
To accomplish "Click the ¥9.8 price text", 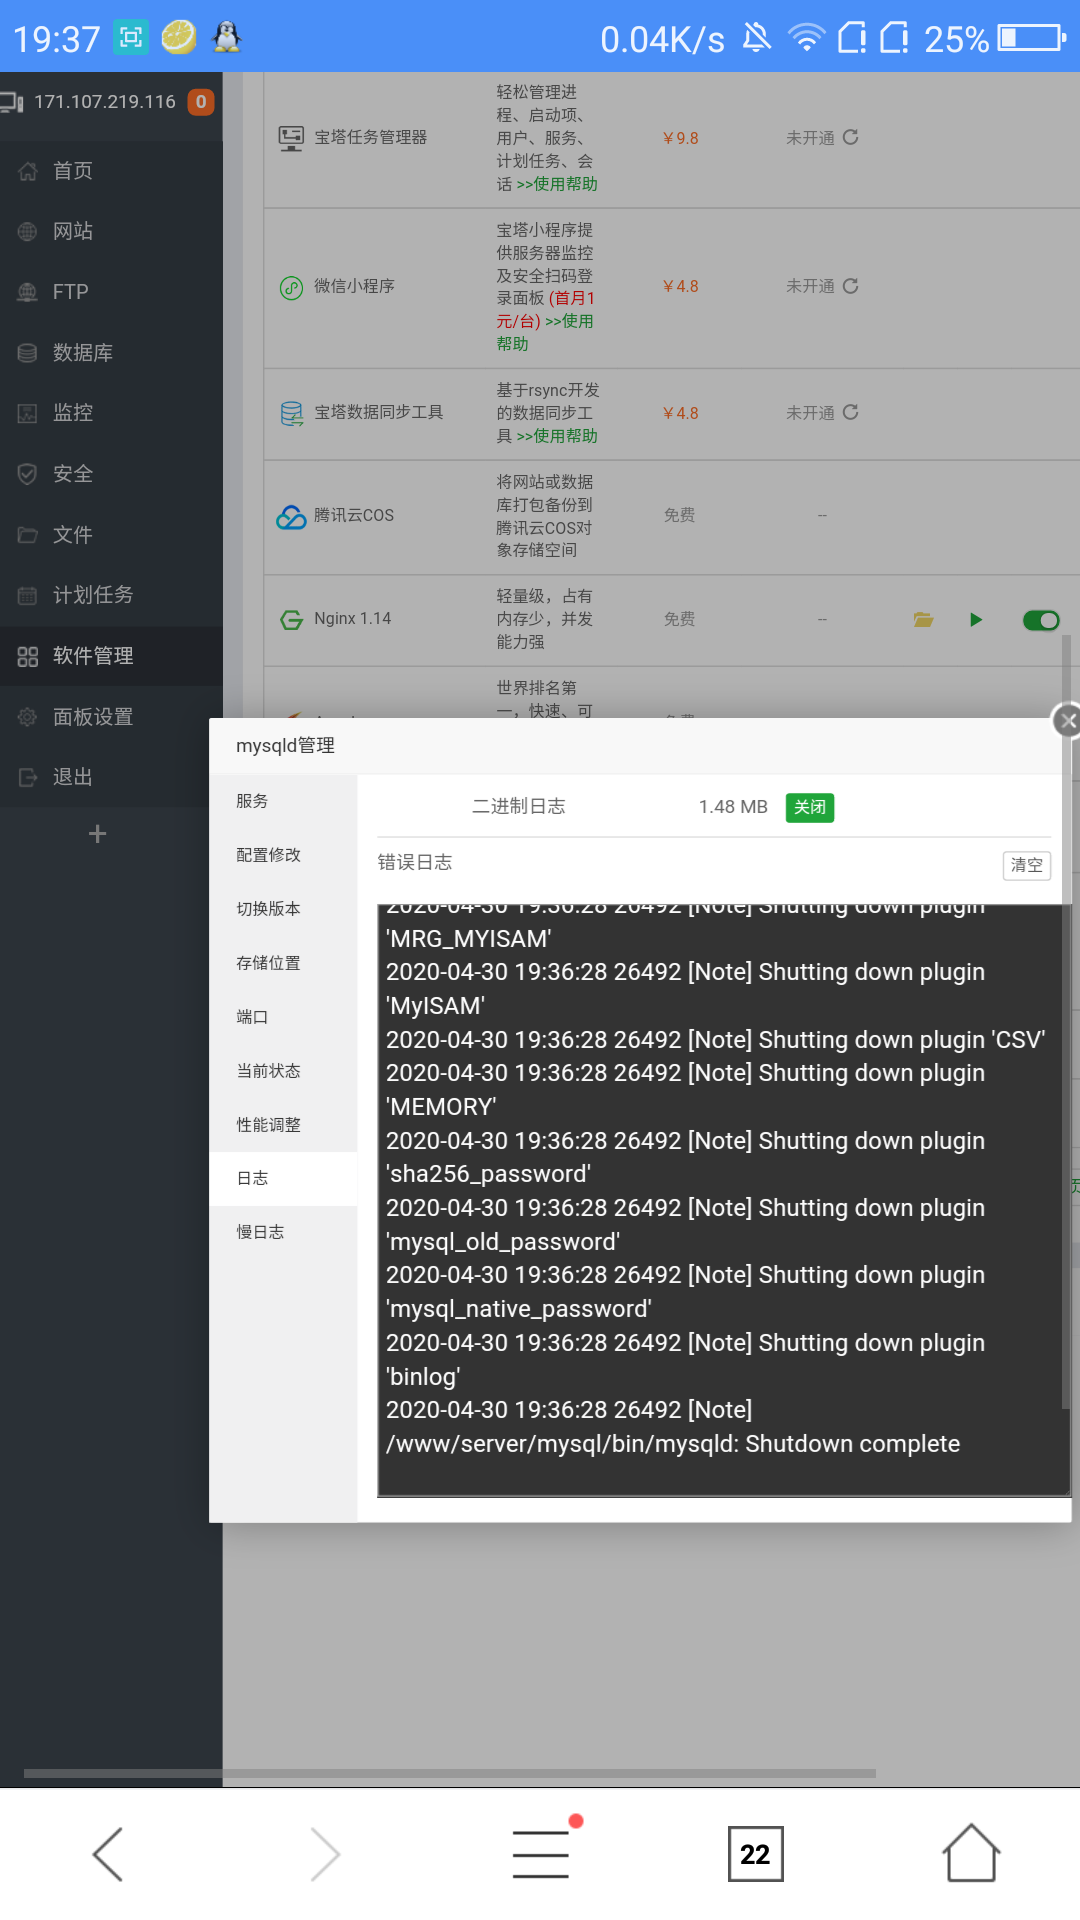I will [x=681, y=138].
